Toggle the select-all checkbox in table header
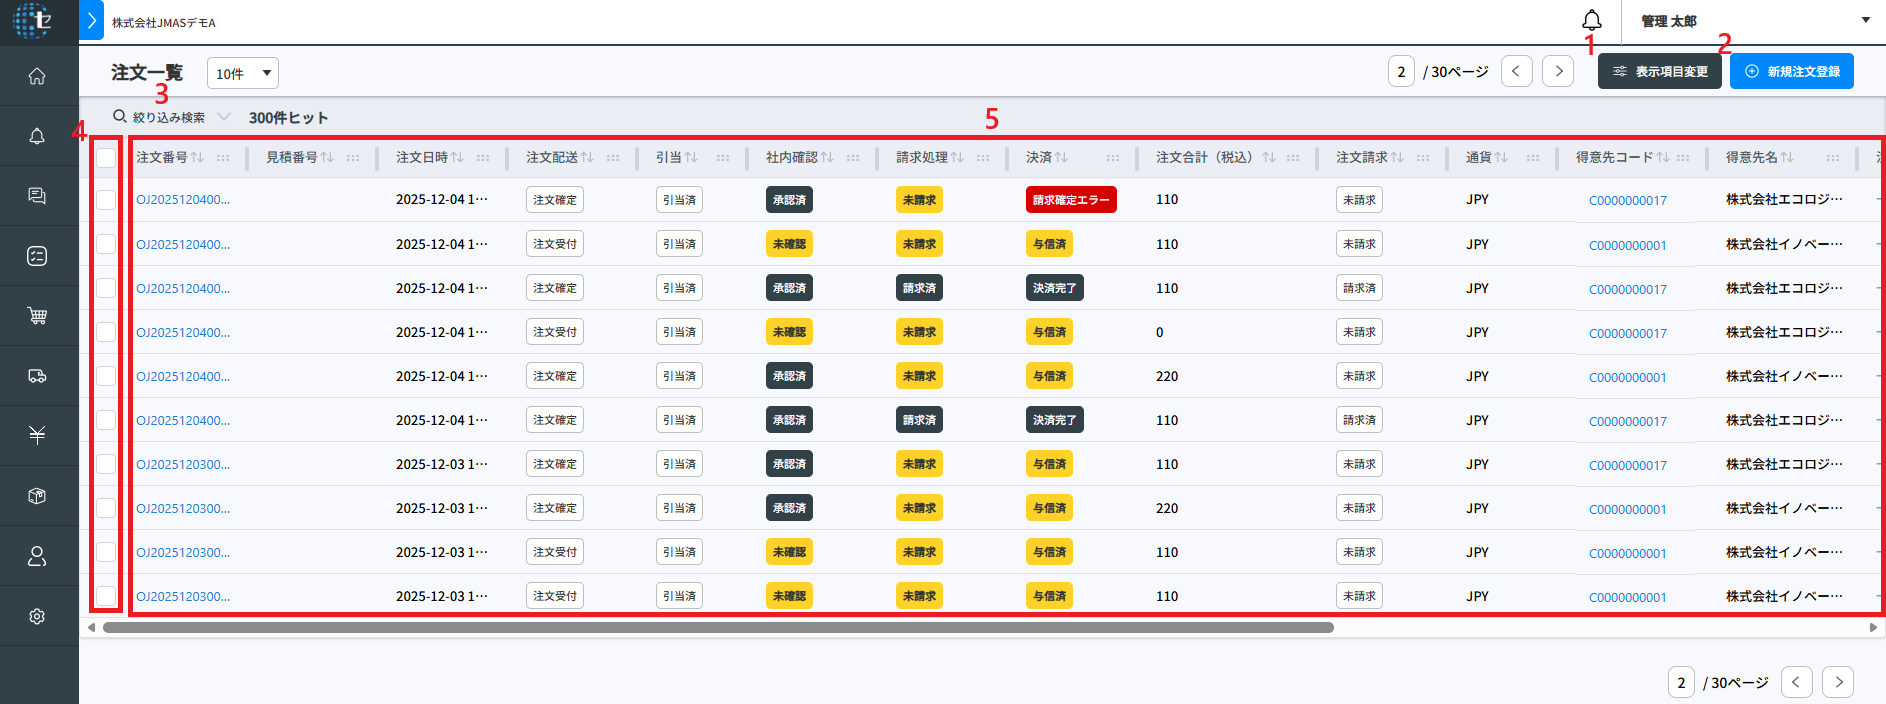This screenshot has width=1886, height=704. (x=106, y=157)
